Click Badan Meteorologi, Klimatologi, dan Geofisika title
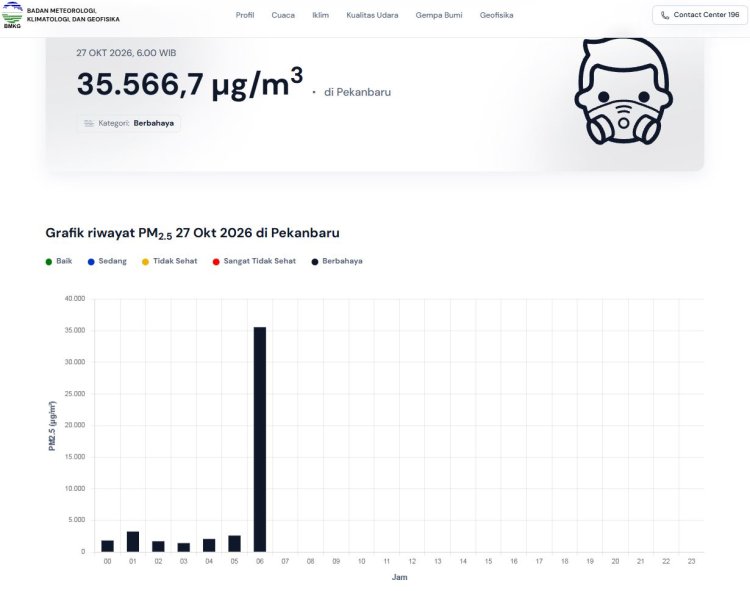The width and height of the screenshot is (750, 591). [x=73, y=15]
